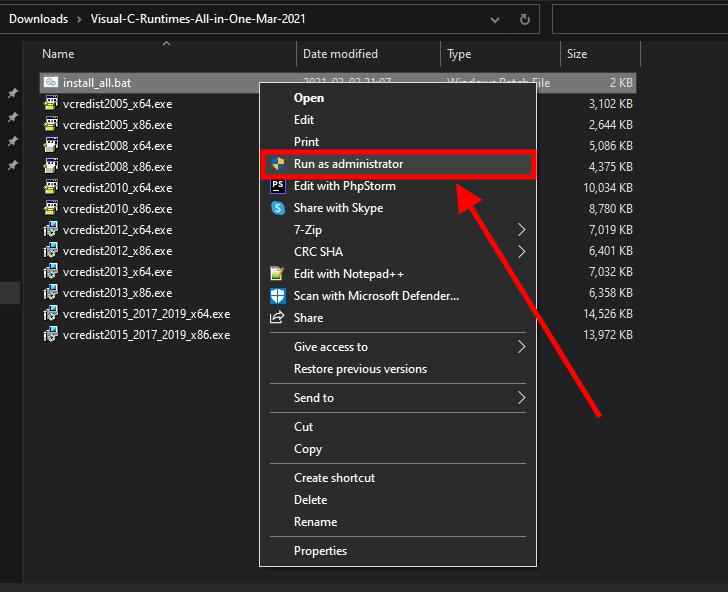Expand the Give access to submenu
This screenshot has width=728, height=592.
point(521,347)
